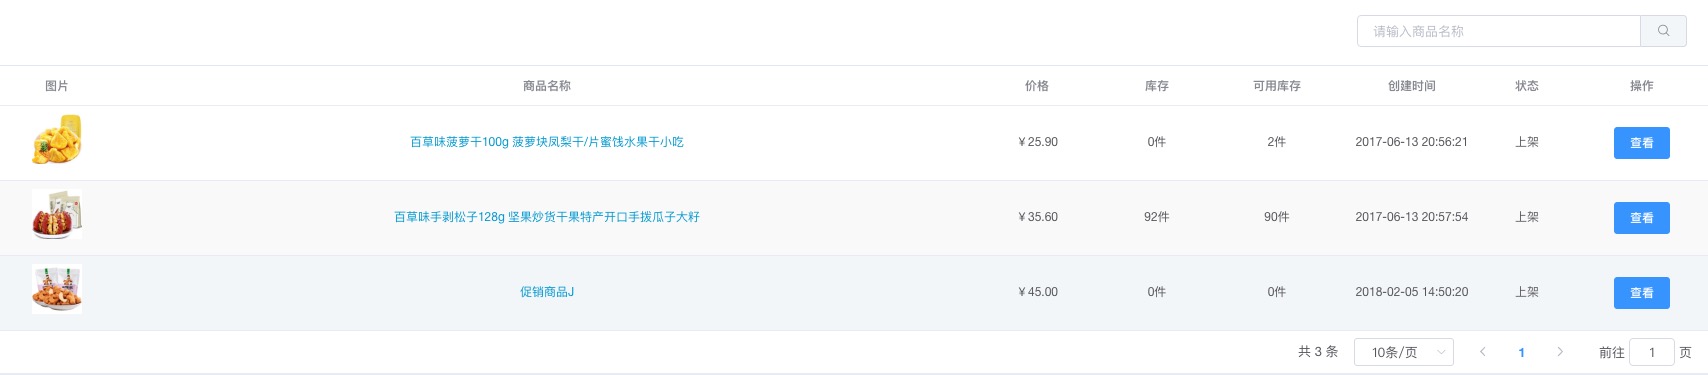Focus the 请输入商品名称 search field

(1499, 31)
